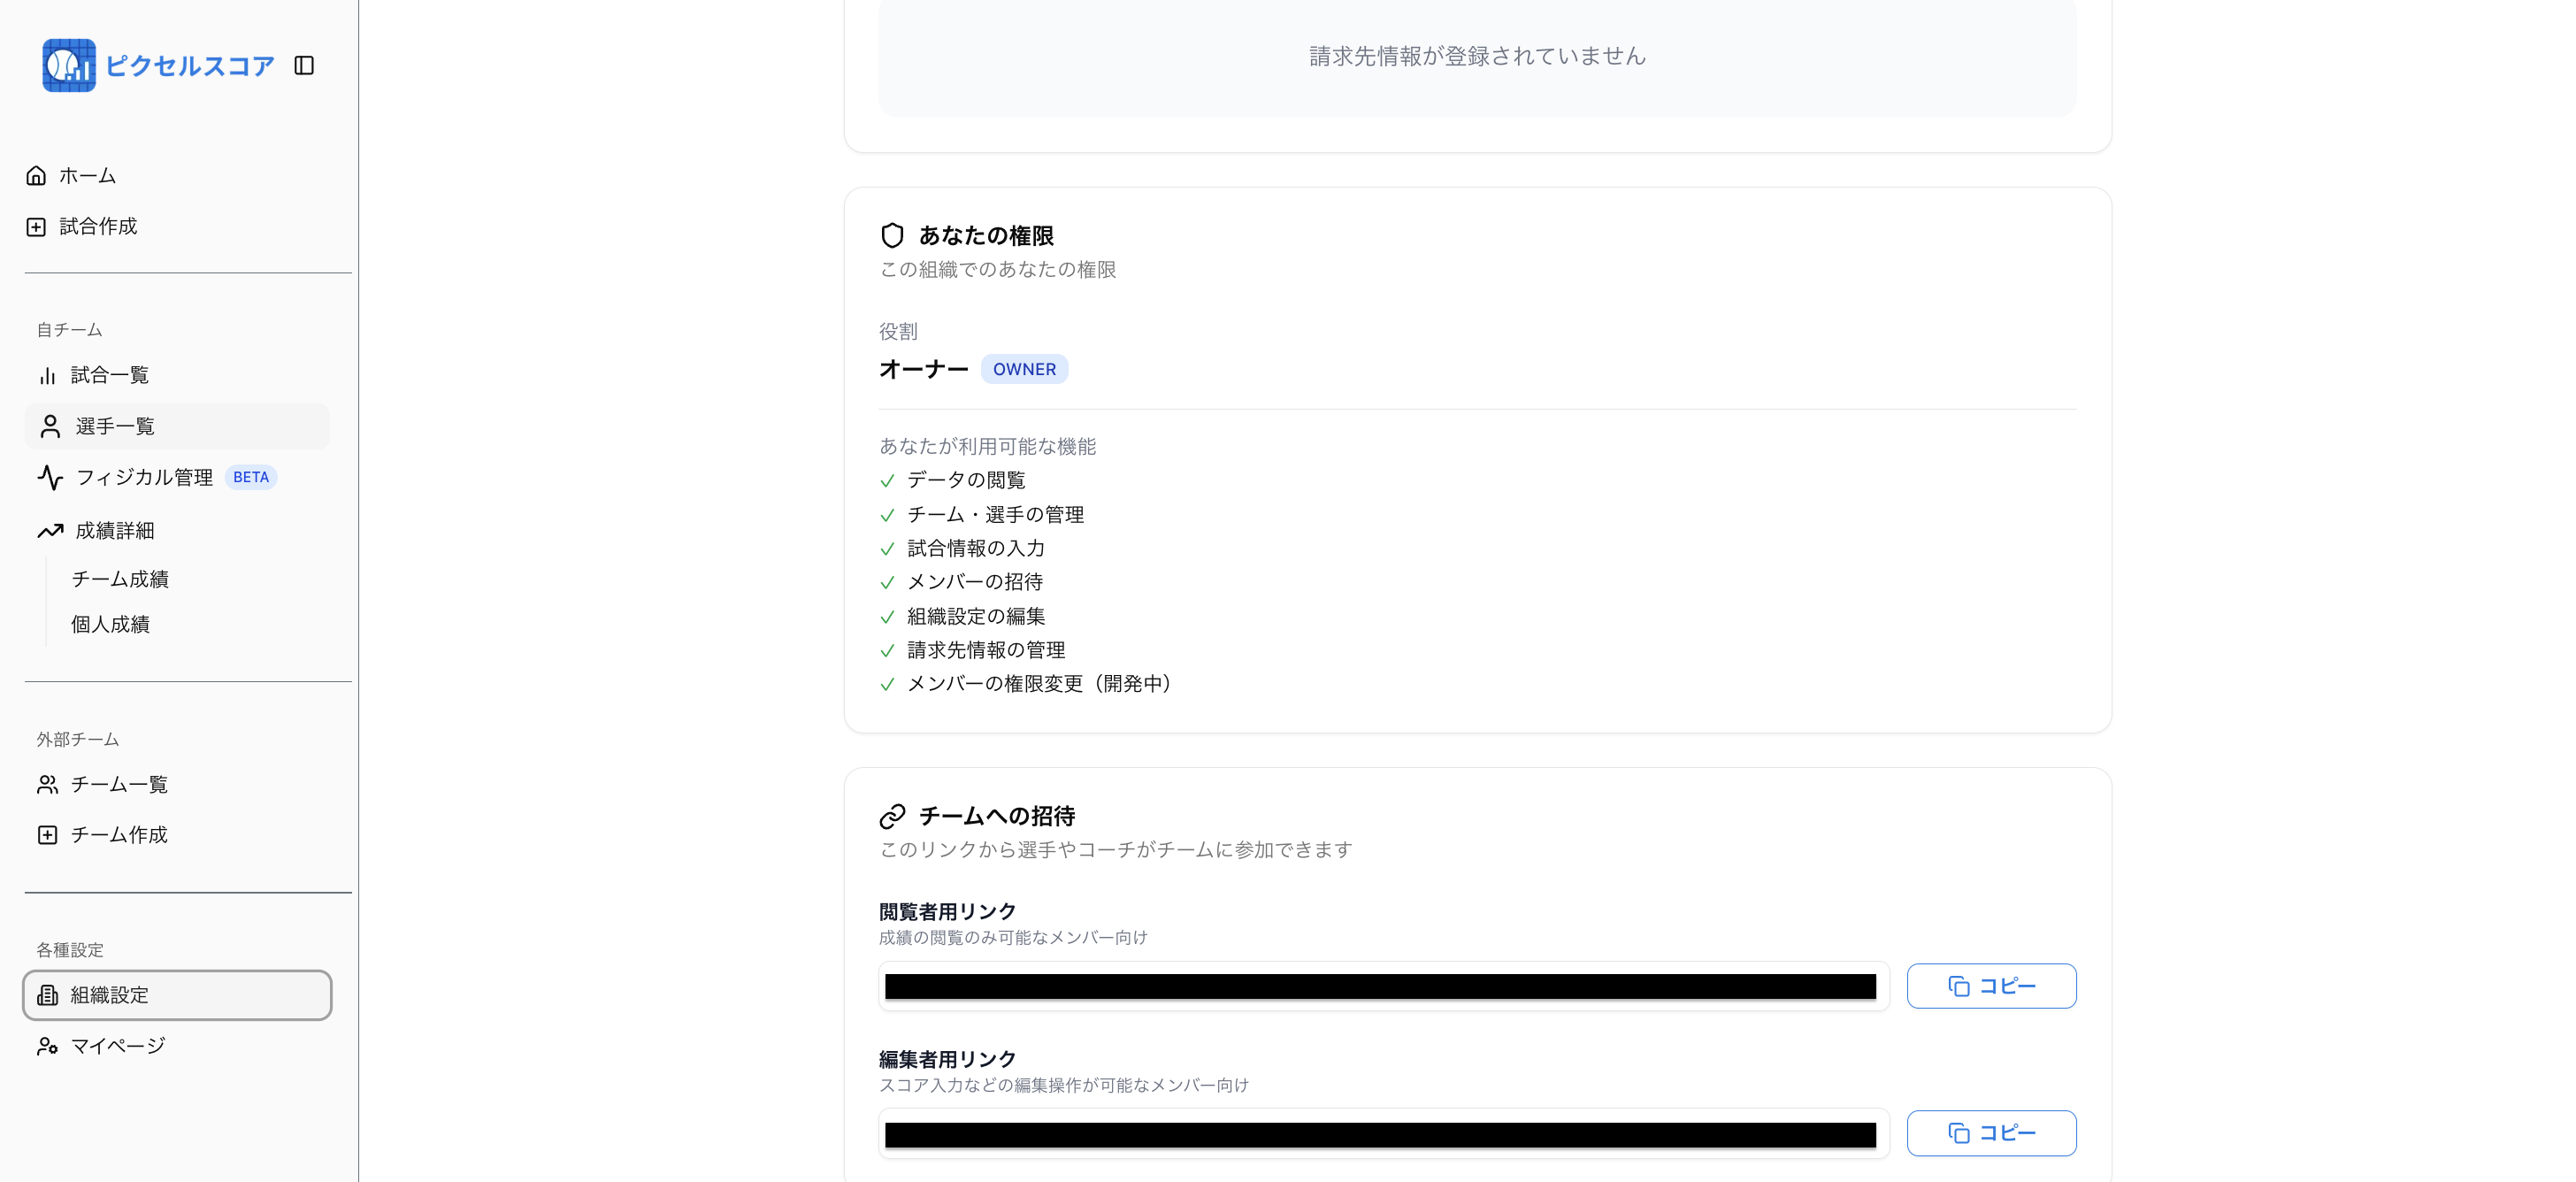Click the 選手一覧 person icon
Image resolution: width=2576 pixels, height=1182 pixels.
(x=50, y=427)
